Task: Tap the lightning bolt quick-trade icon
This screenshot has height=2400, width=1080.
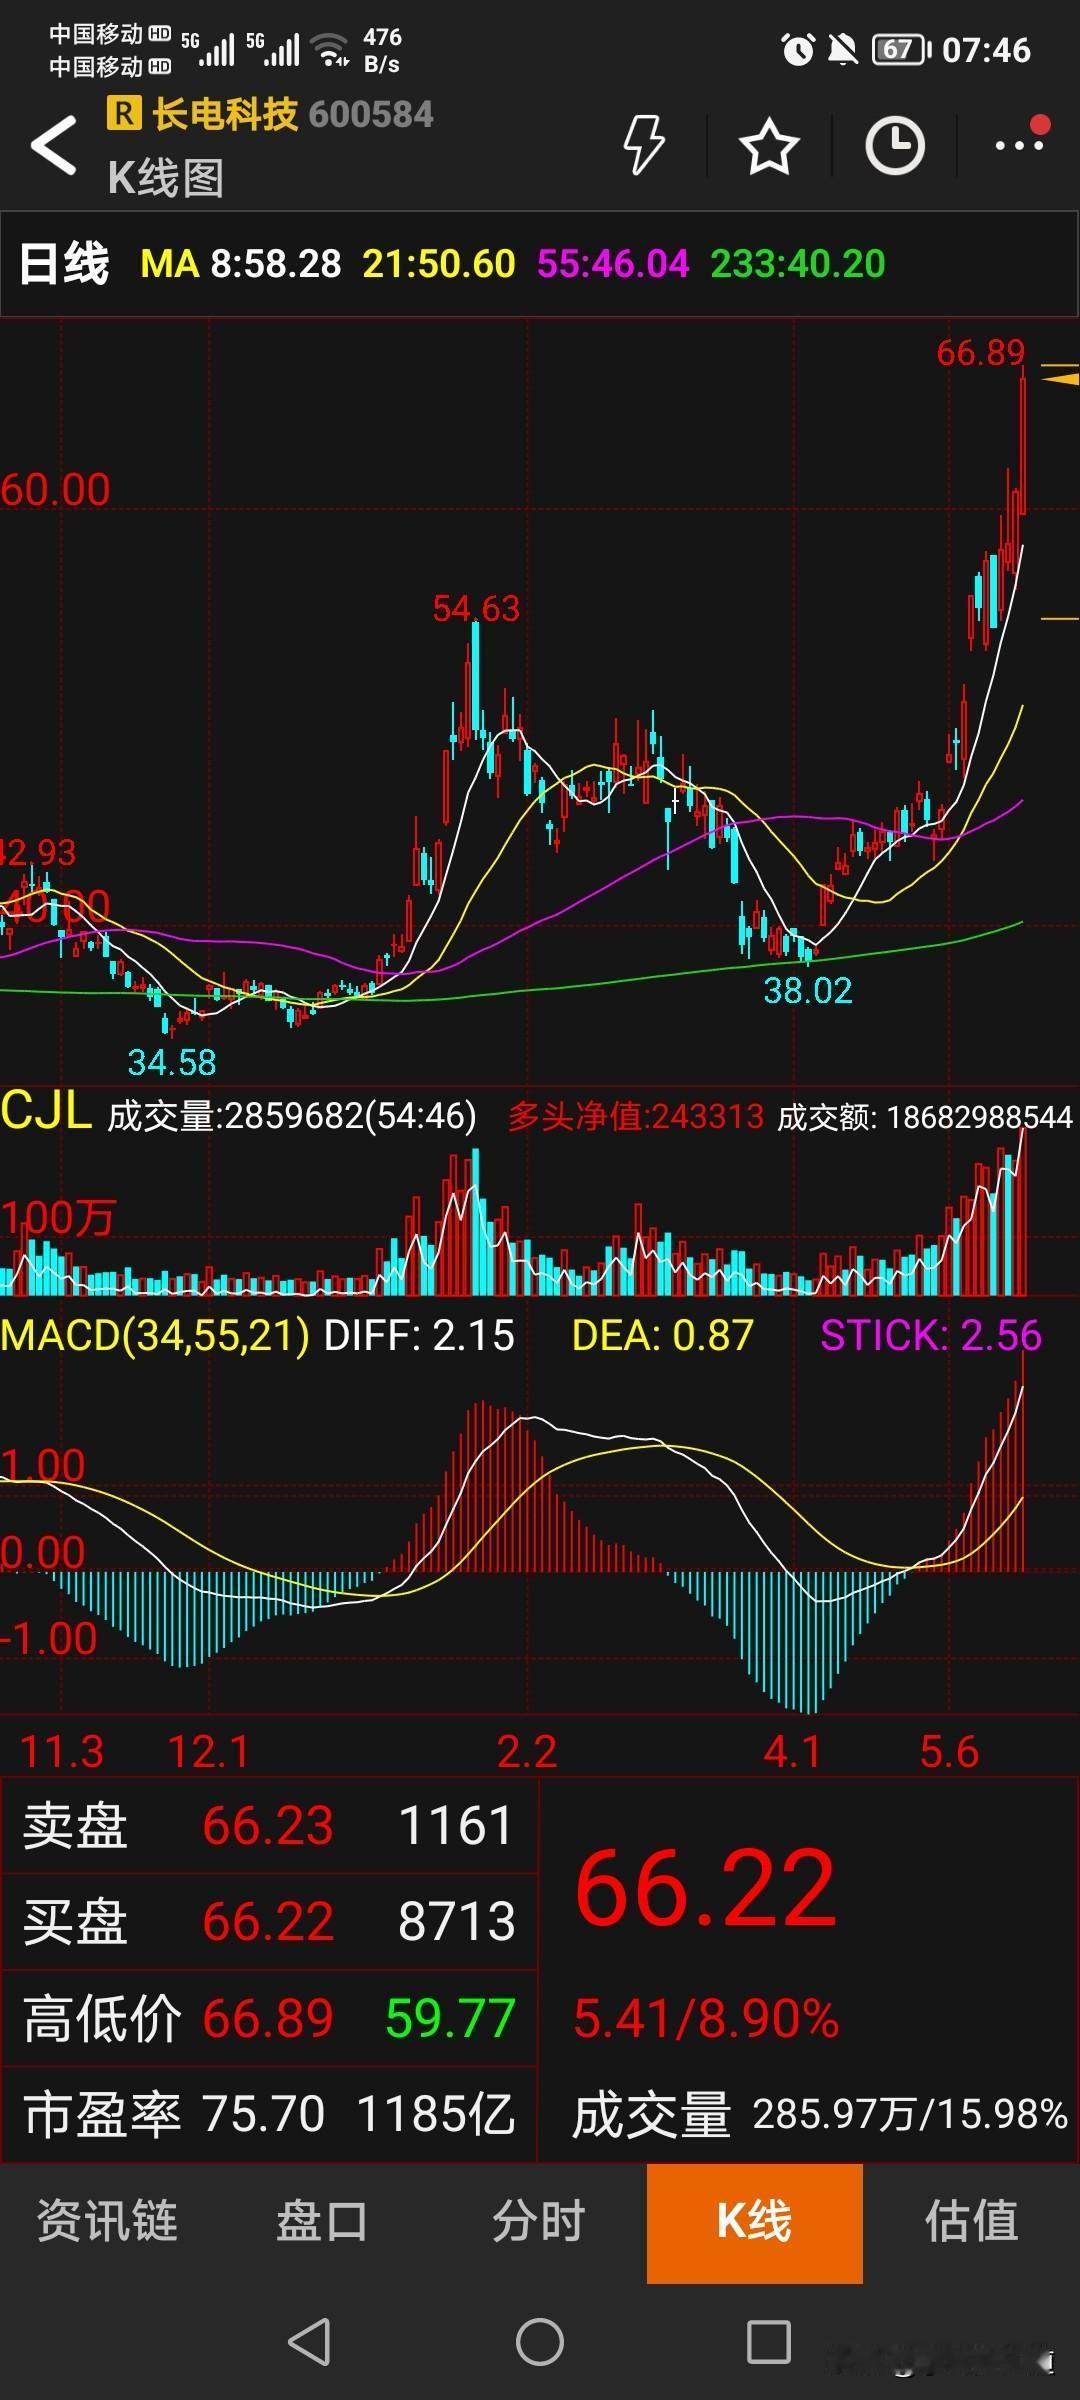Action: (644, 146)
